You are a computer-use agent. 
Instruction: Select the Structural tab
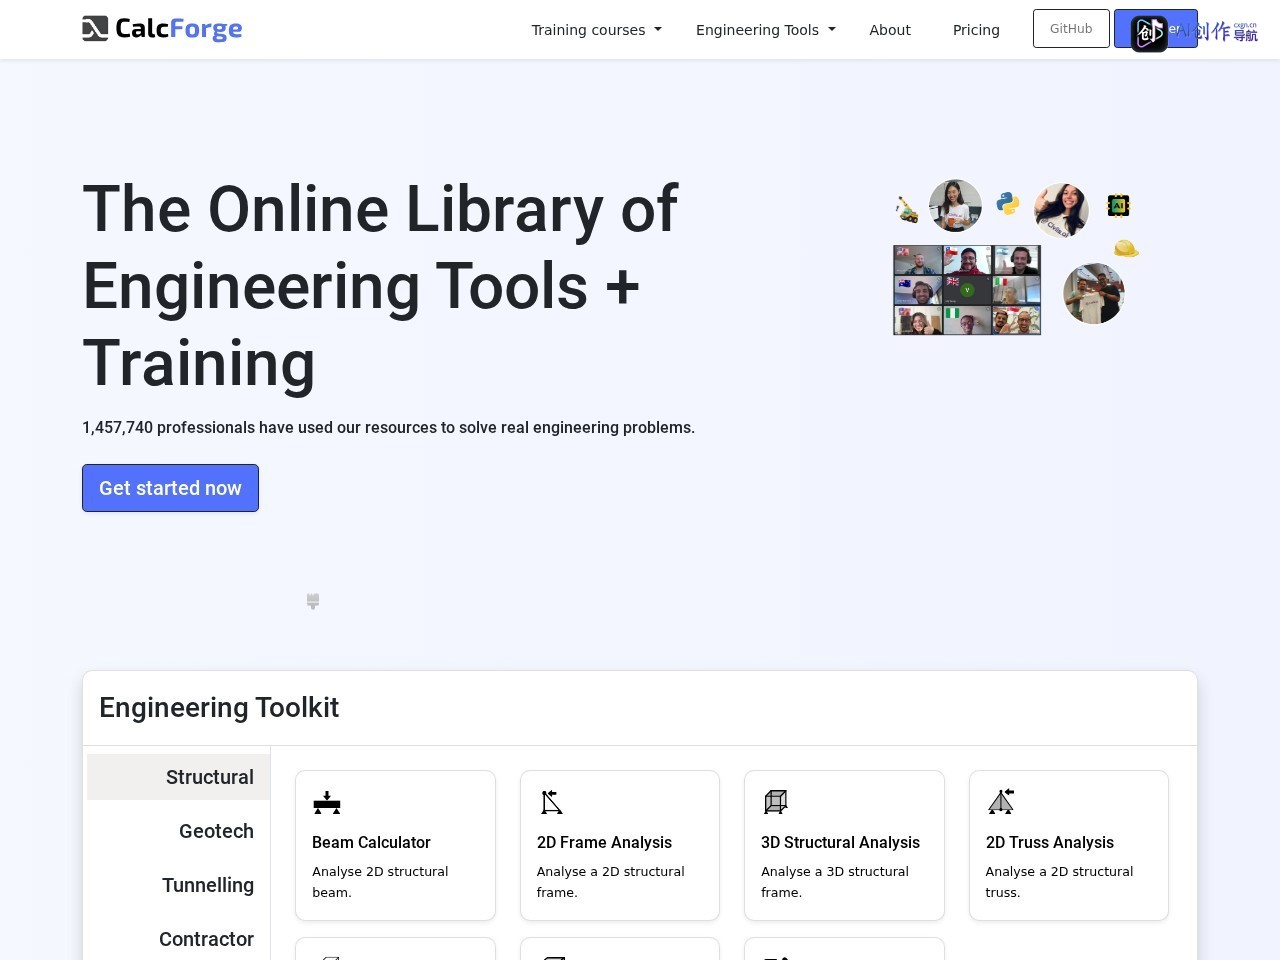178,777
